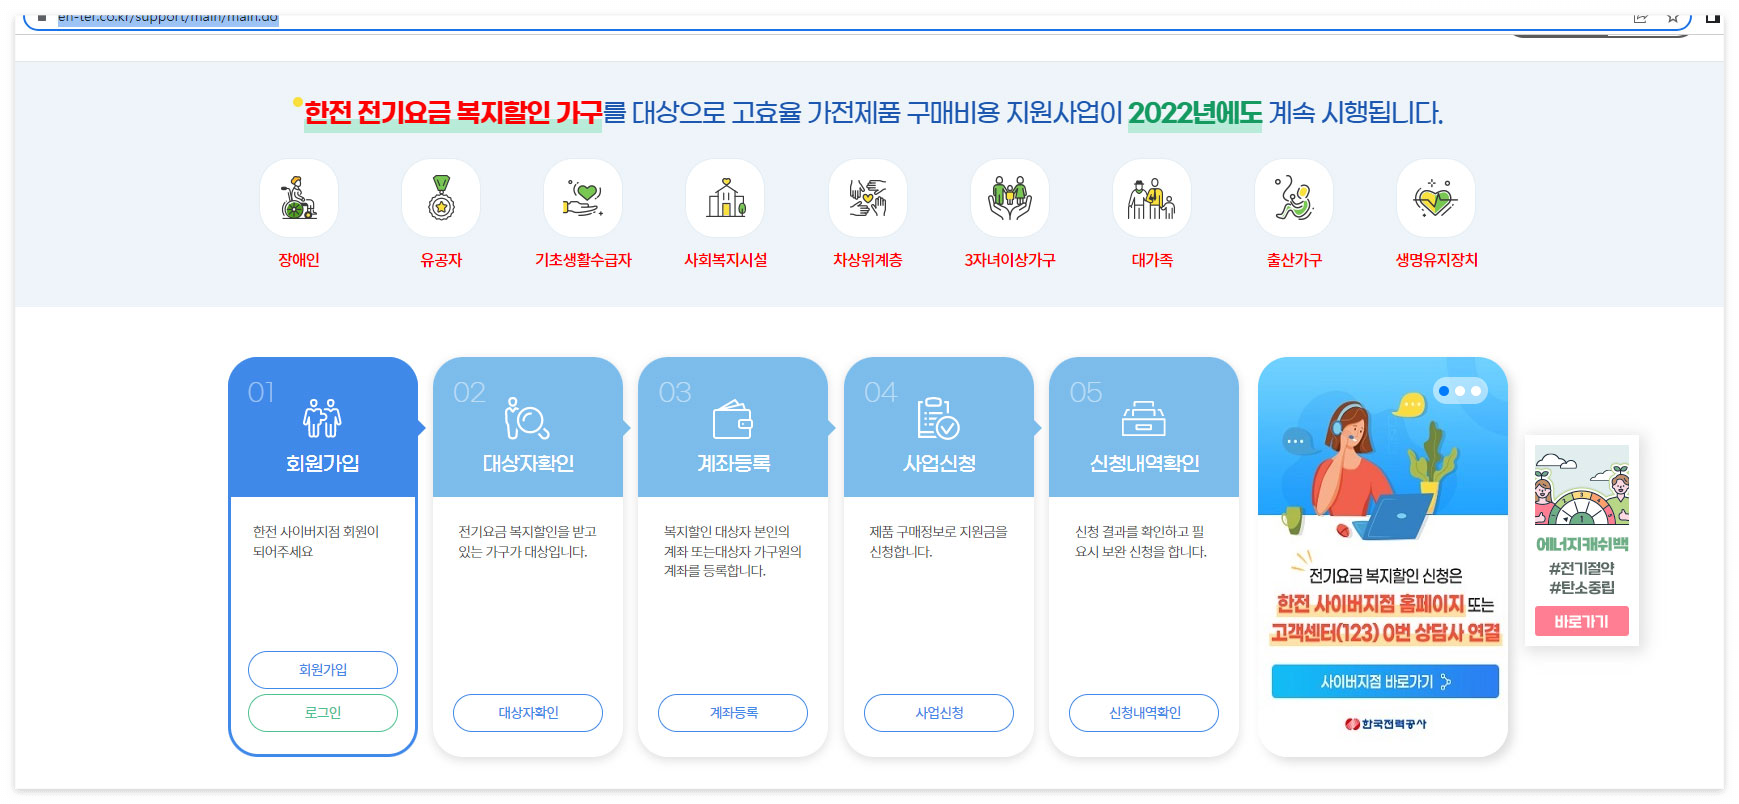Click the call center agent banner image
Screen dimensions: 1739x804
1382,450
